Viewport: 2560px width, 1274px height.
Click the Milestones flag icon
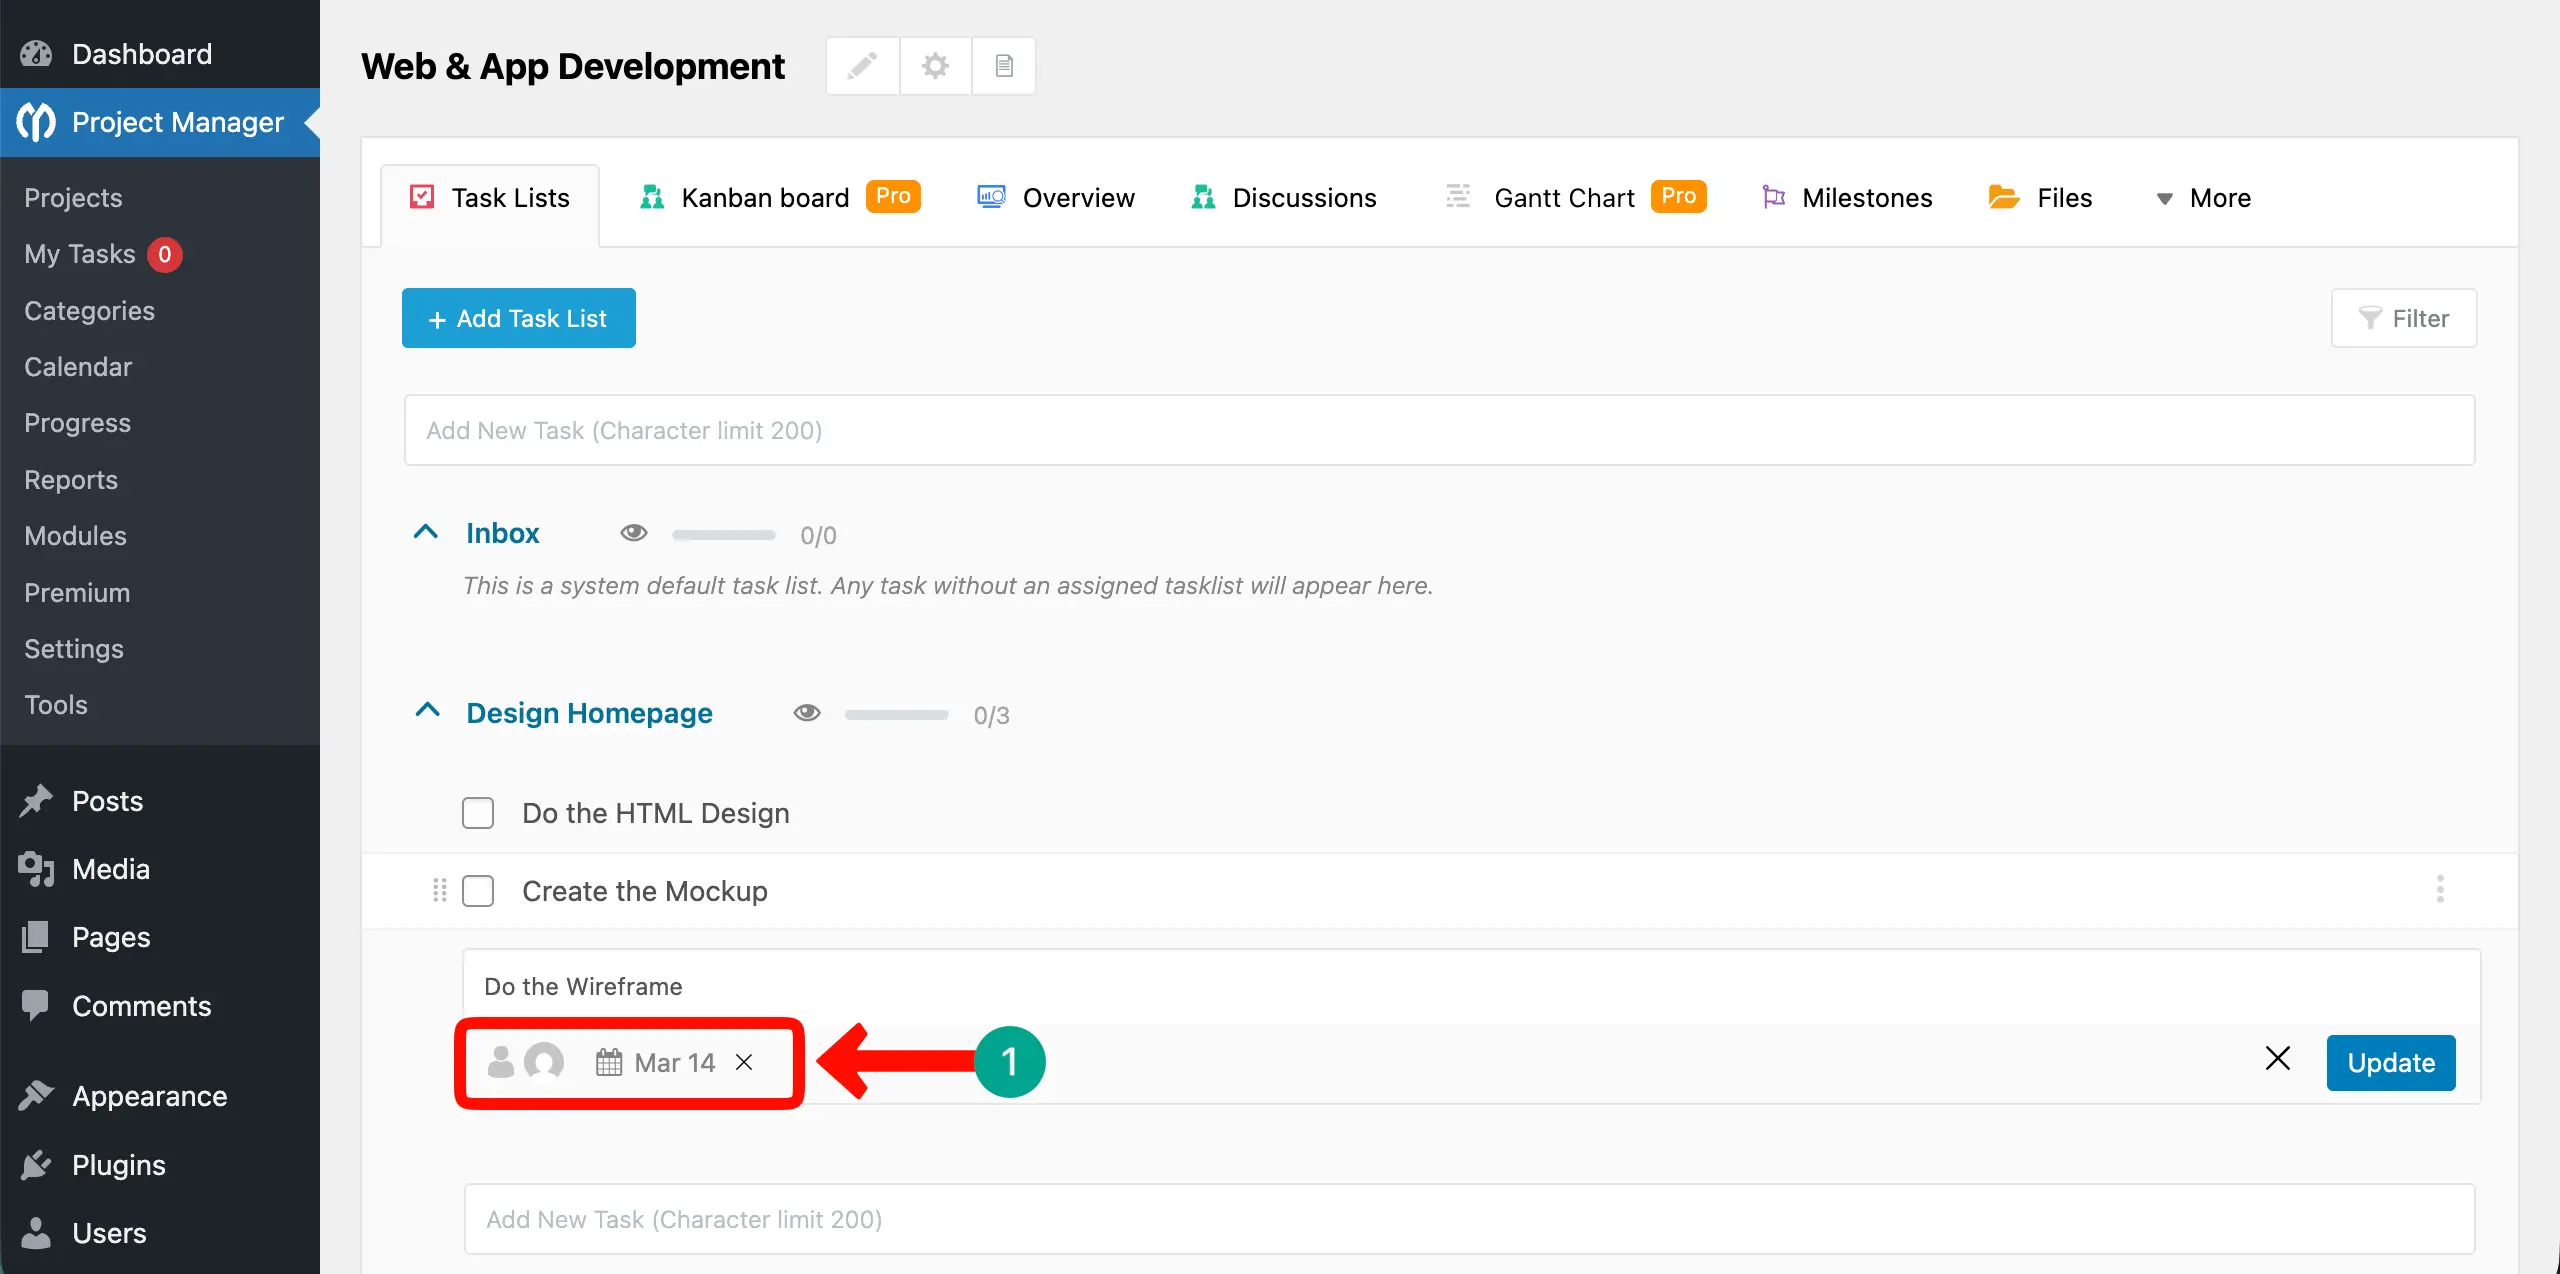coord(1773,196)
